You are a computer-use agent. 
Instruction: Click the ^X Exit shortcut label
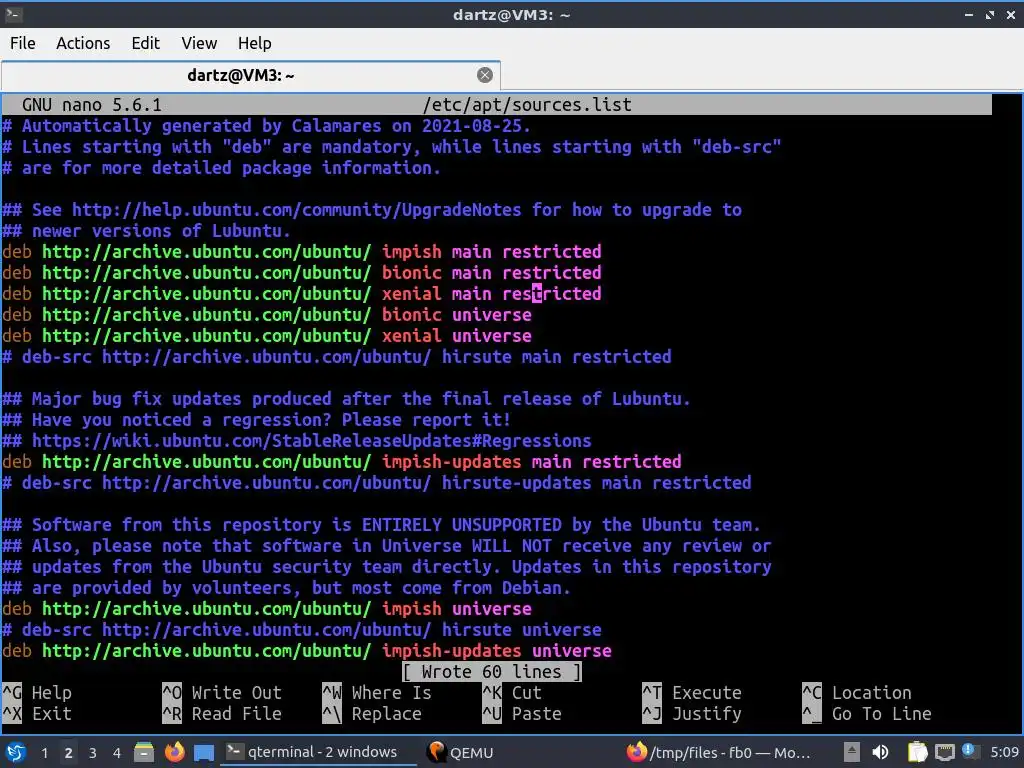tap(37, 713)
